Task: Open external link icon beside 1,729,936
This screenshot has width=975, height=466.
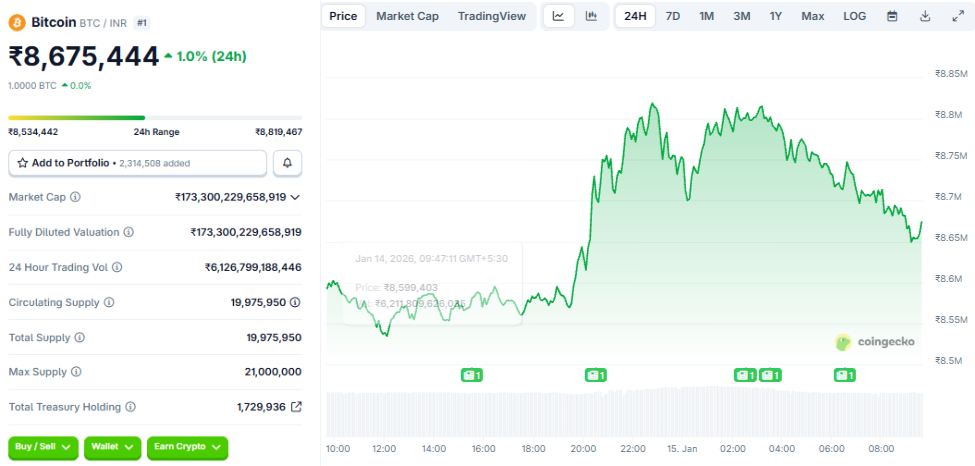Action: pos(297,407)
